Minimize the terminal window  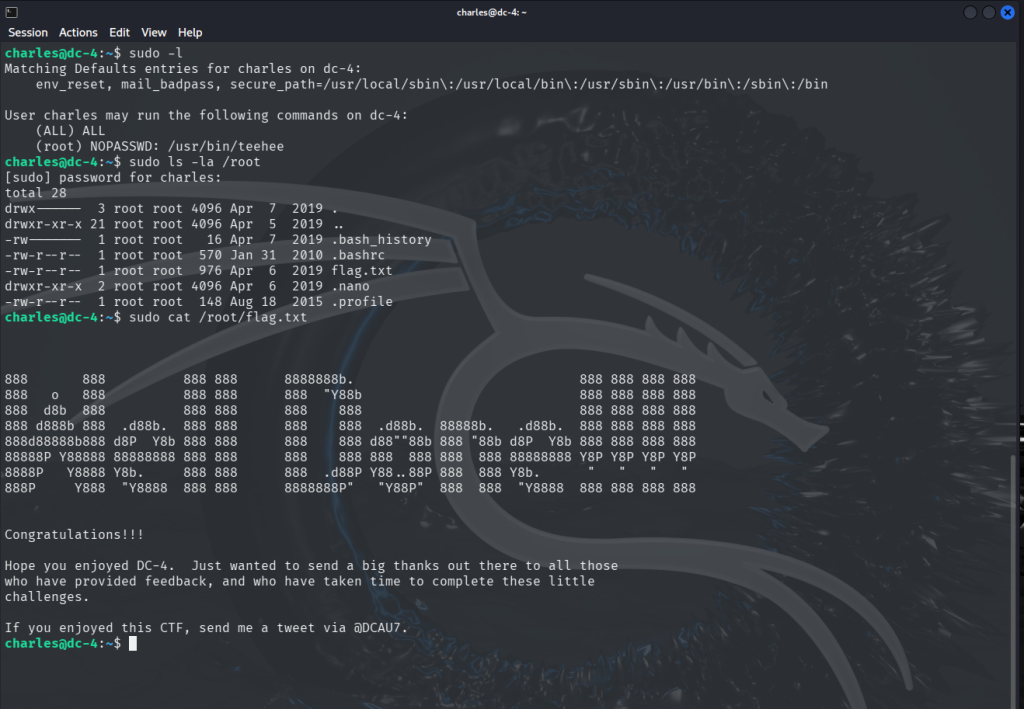tap(970, 12)
